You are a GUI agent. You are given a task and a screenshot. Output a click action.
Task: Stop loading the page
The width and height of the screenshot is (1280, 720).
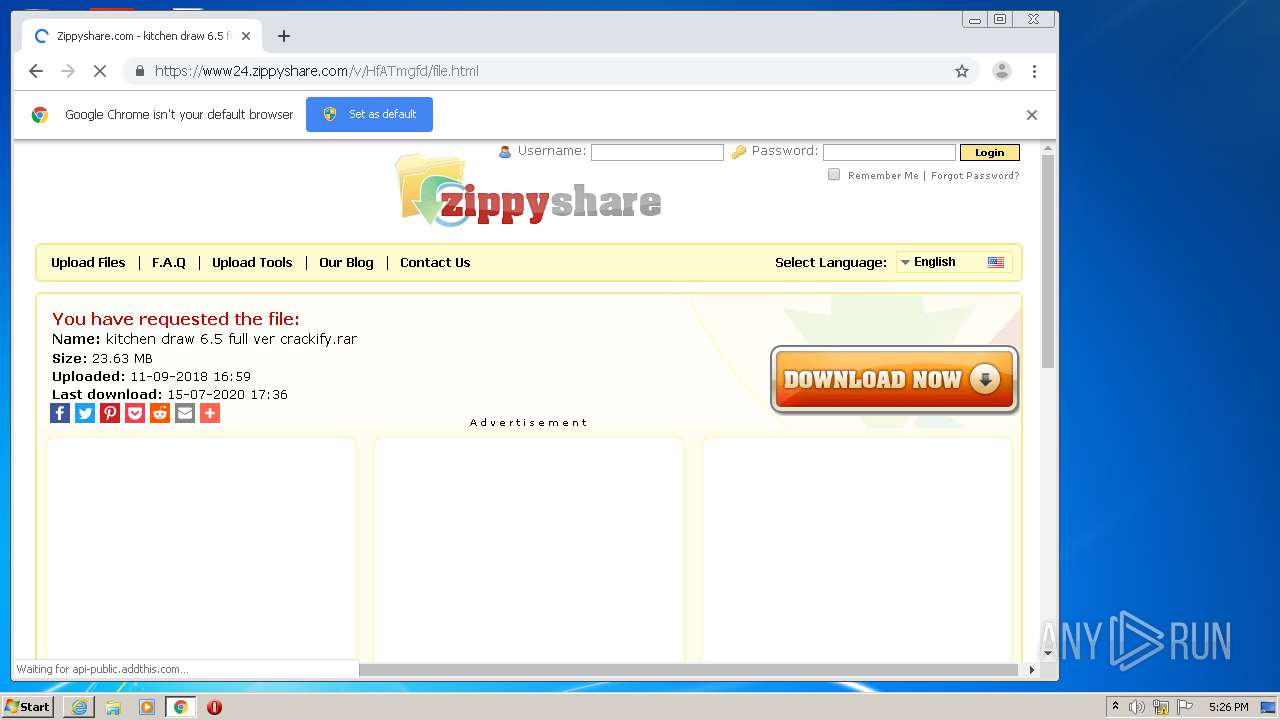100,71
